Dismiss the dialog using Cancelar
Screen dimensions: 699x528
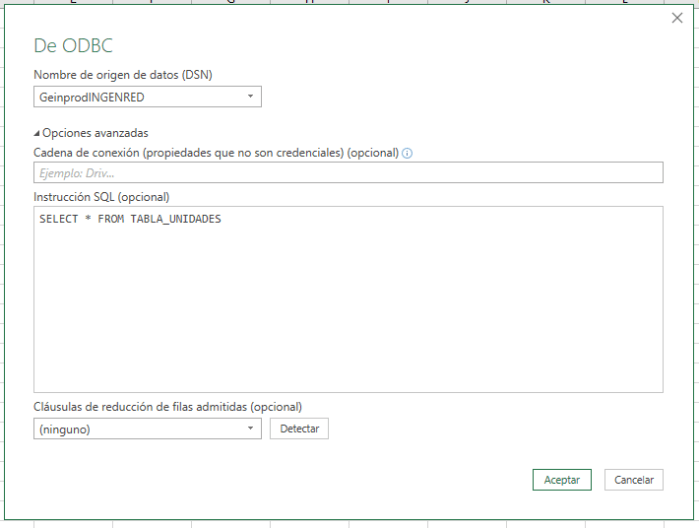pyautogui.click(x=634, y=480)
